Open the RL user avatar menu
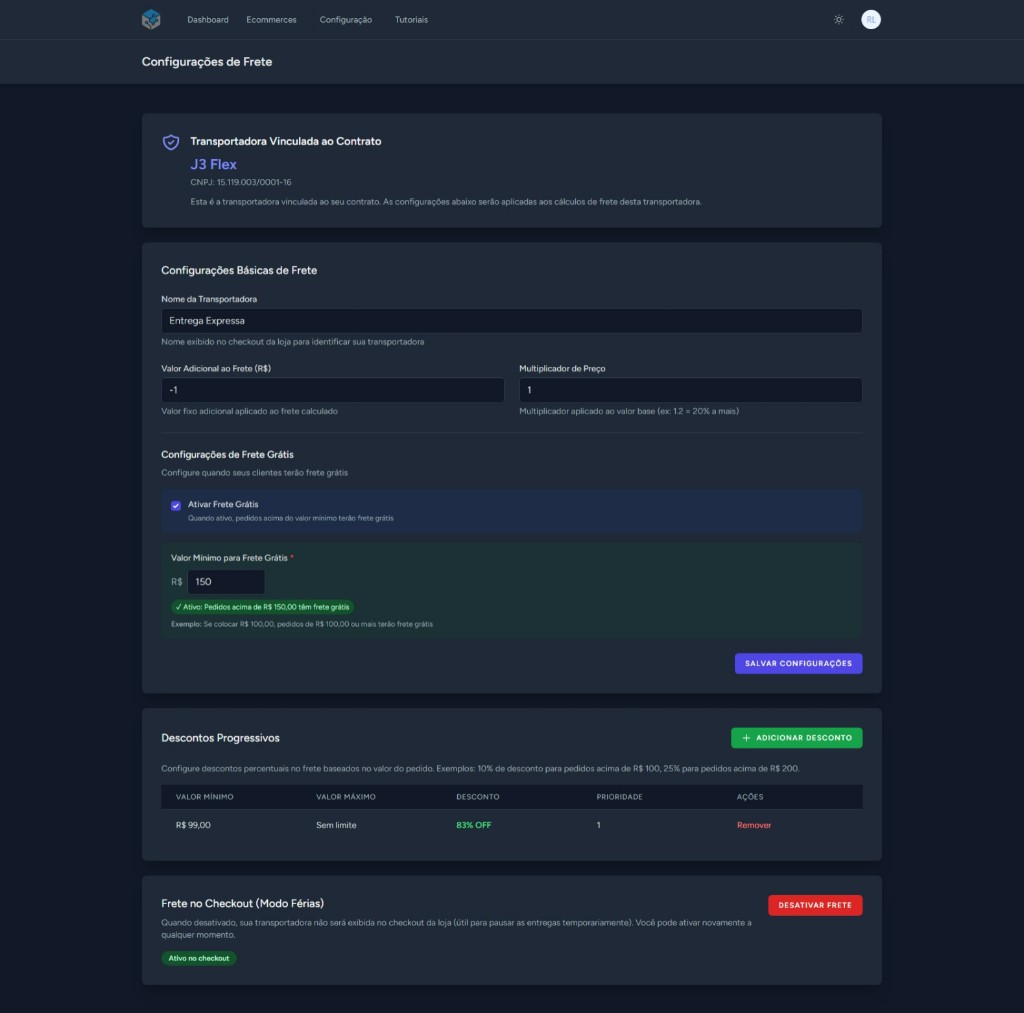This screenshot has height=1013, width=1024. pyautogui.click(x=871, y=20)
